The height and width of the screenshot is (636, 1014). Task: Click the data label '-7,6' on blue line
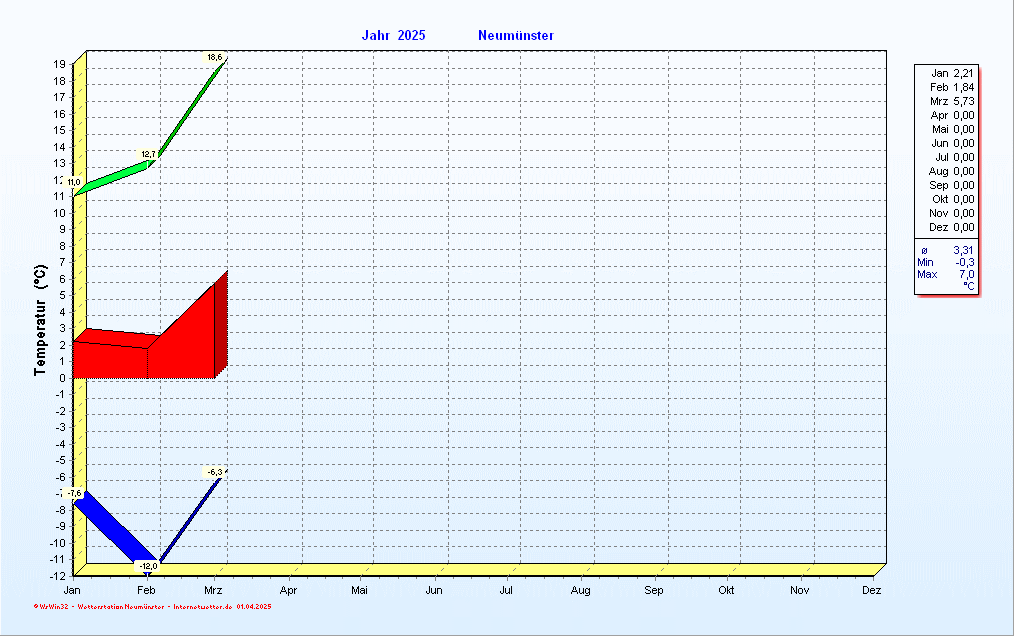click(x=74, y=494)
